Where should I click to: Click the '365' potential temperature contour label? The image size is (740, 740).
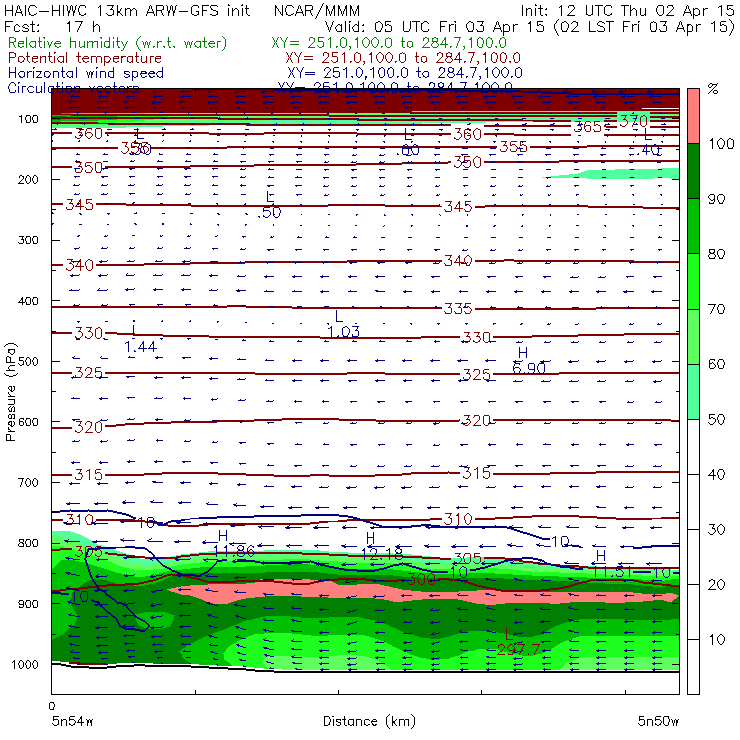[587, 127]
